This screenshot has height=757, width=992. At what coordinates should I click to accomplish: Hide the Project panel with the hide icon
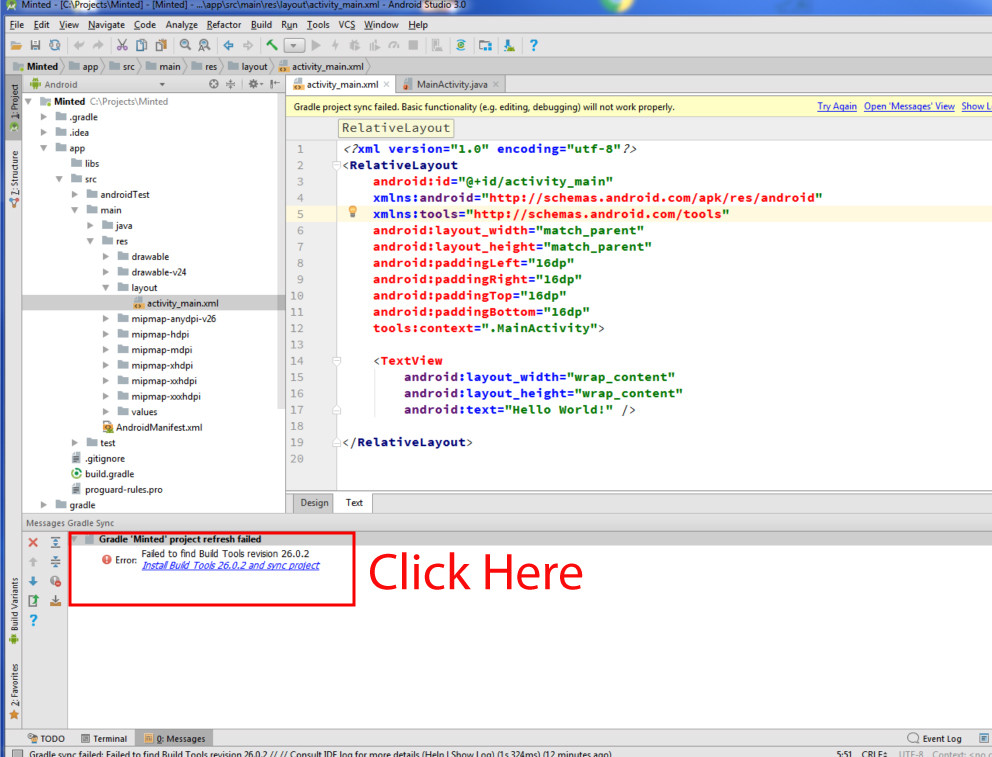click(x=275, y=84)
